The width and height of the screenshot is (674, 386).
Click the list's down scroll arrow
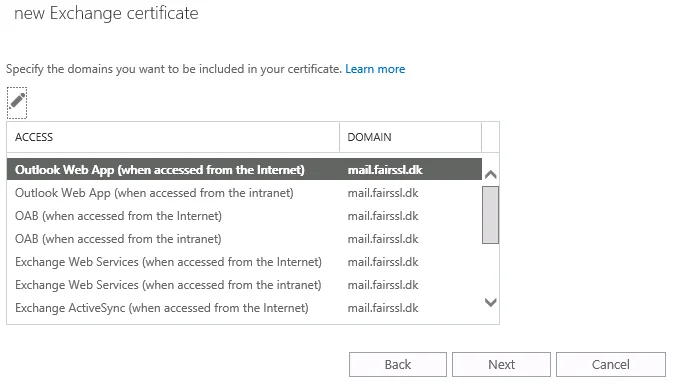pos(490,302)
